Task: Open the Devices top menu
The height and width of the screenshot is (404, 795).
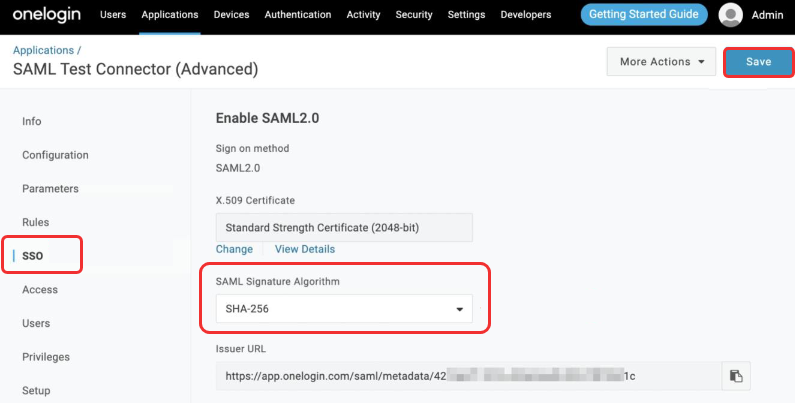Action: pos(232,15)
